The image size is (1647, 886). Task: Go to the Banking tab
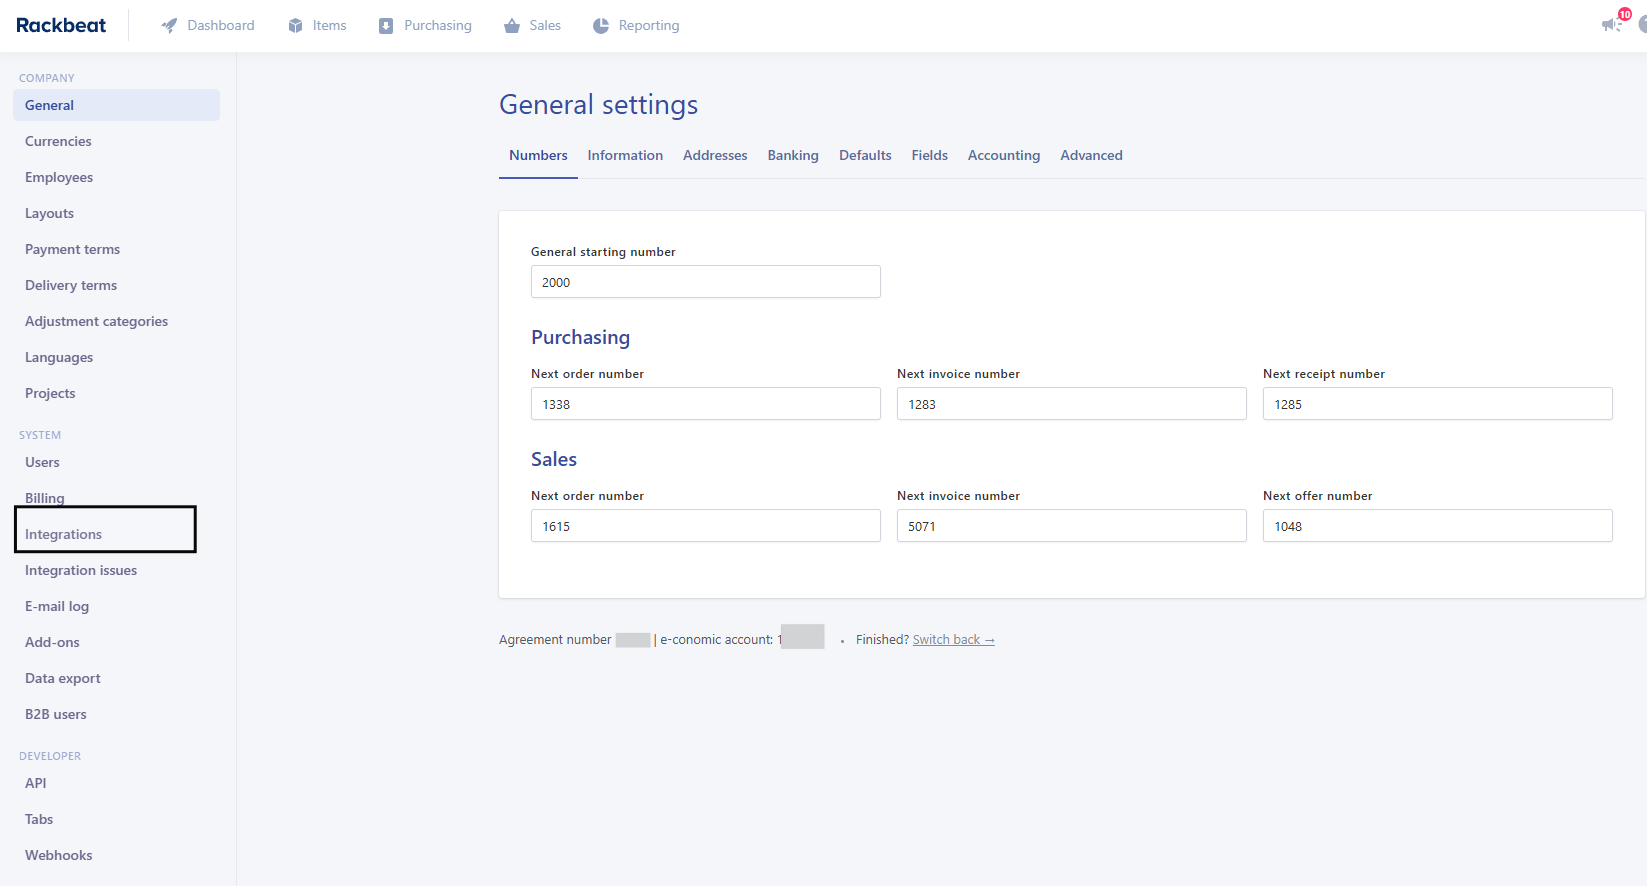click(x=793, y=155)
